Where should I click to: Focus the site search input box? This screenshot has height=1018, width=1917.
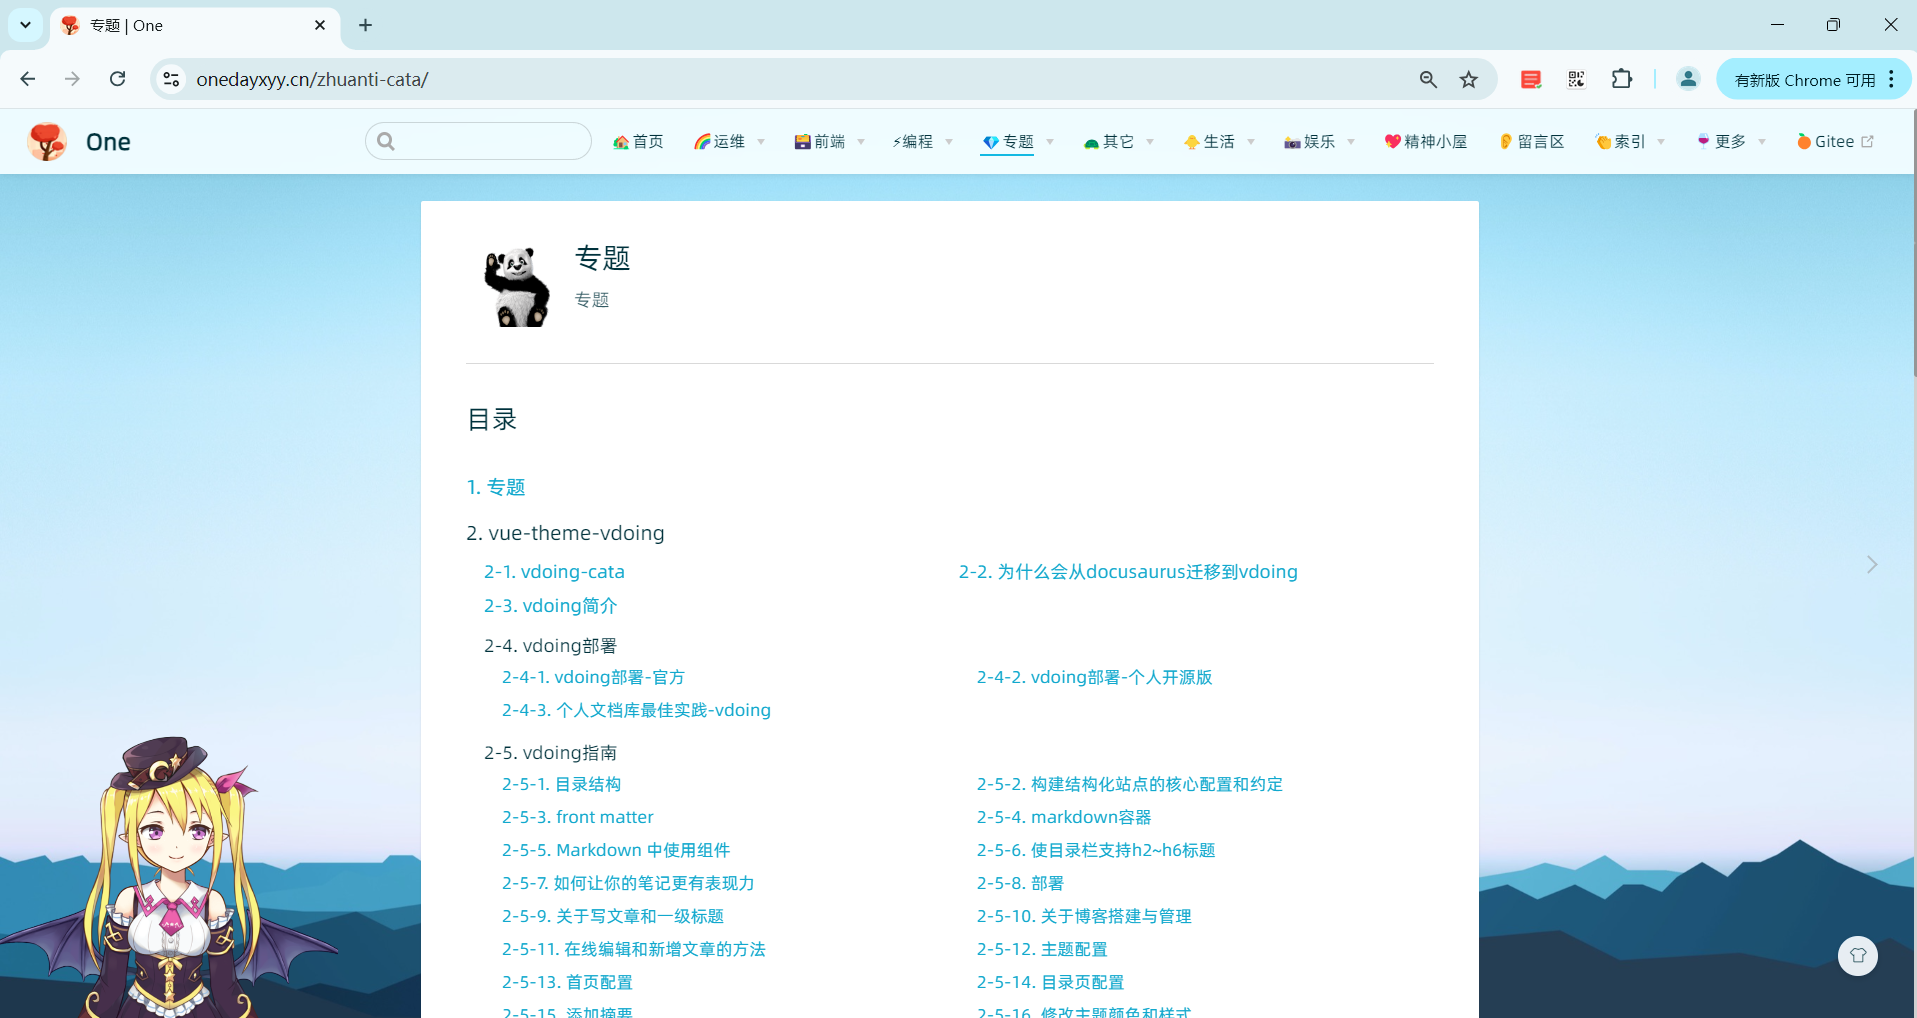coord(478,141)
